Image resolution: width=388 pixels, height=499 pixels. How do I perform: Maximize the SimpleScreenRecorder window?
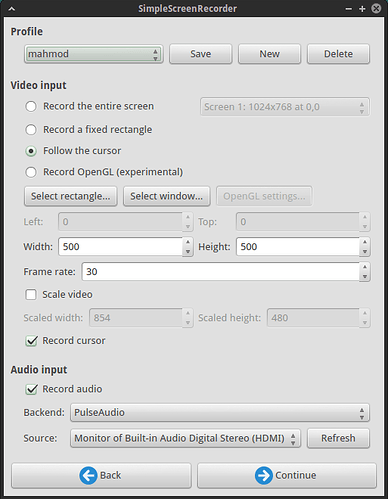pos(362,9)
